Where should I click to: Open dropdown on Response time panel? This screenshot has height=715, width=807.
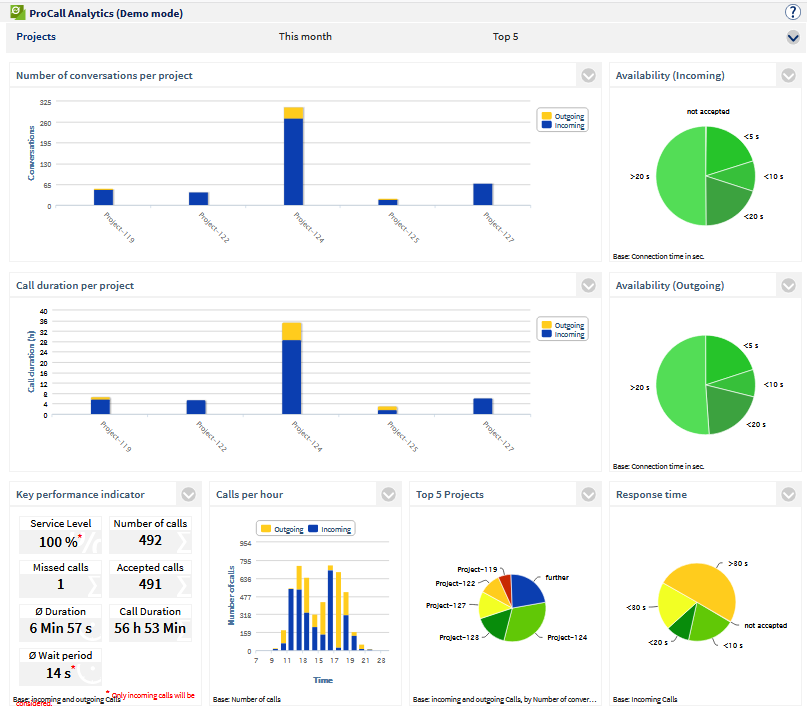(x=788, y=494)
